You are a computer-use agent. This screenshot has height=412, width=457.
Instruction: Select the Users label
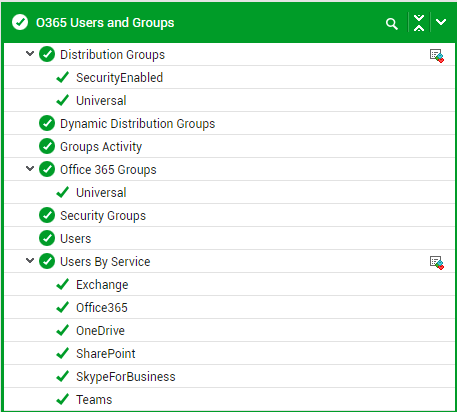coord(75,239)
